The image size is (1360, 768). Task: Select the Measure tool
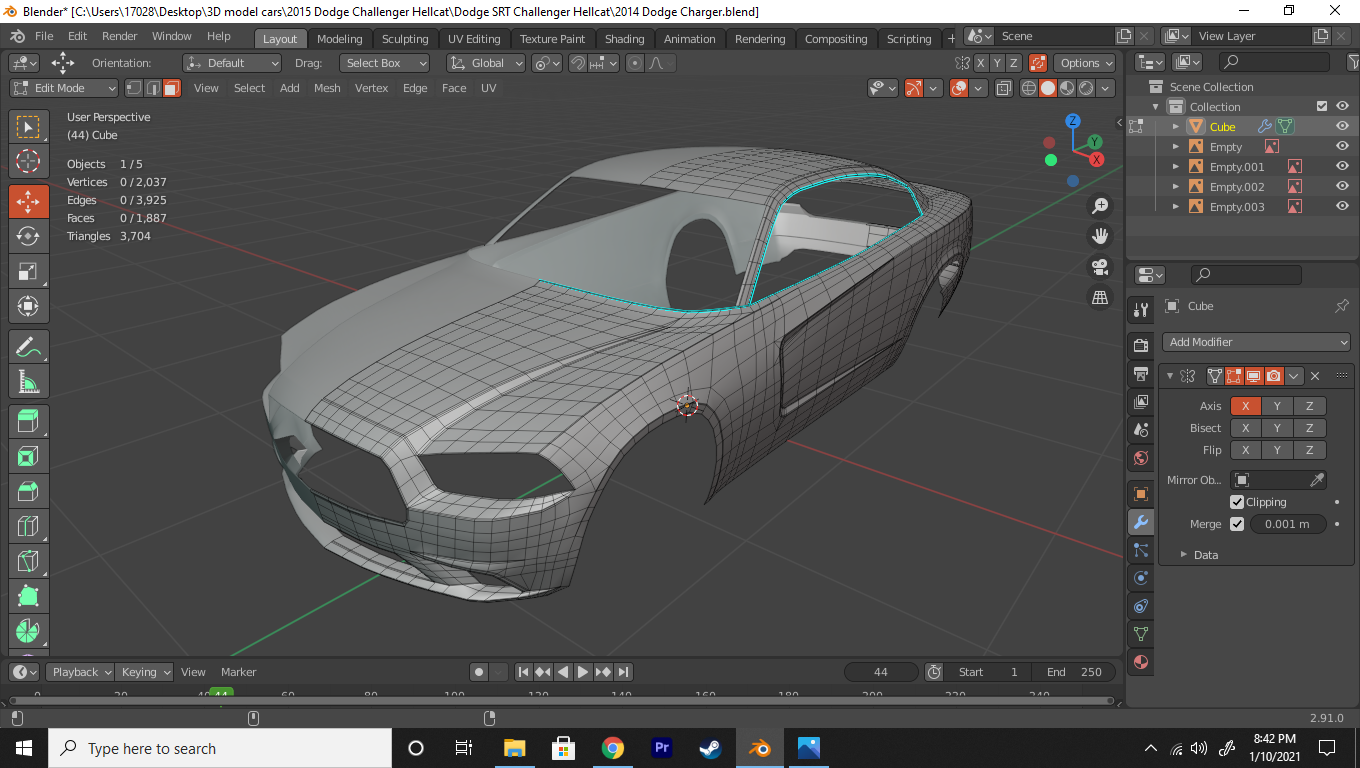[x=28, y=382]
